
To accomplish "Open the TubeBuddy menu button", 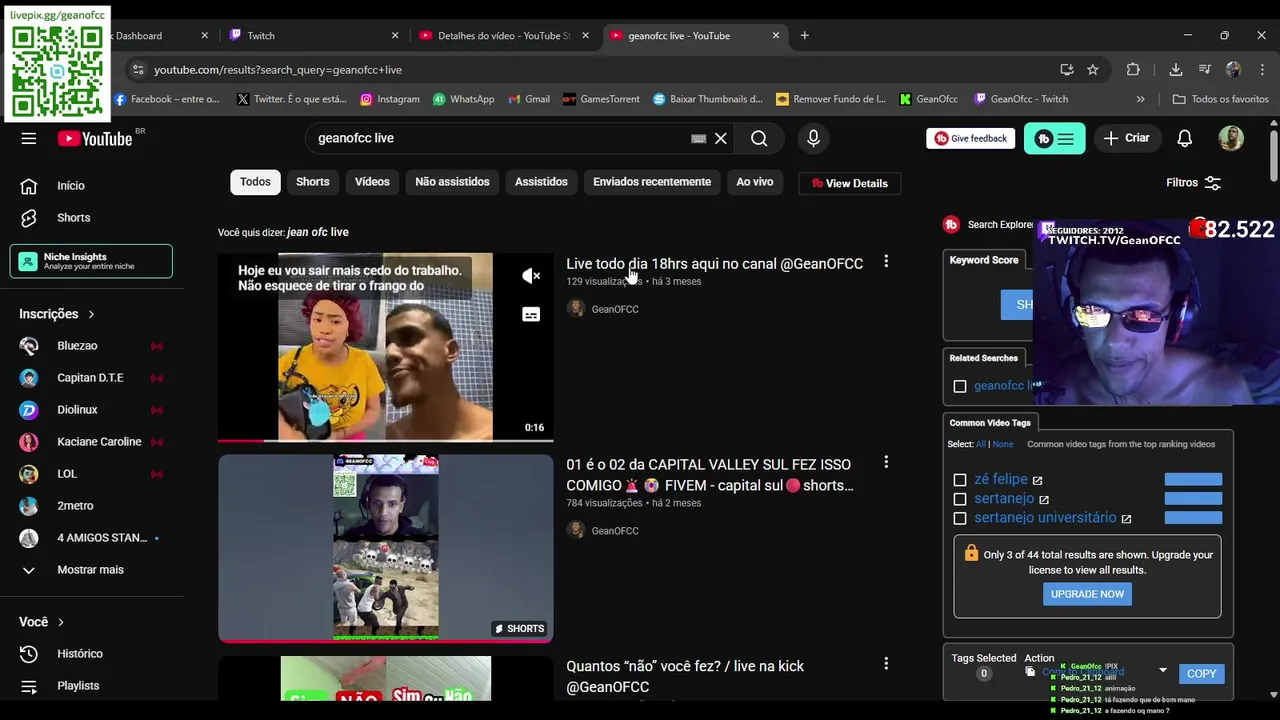I will tap(1054, 138).
